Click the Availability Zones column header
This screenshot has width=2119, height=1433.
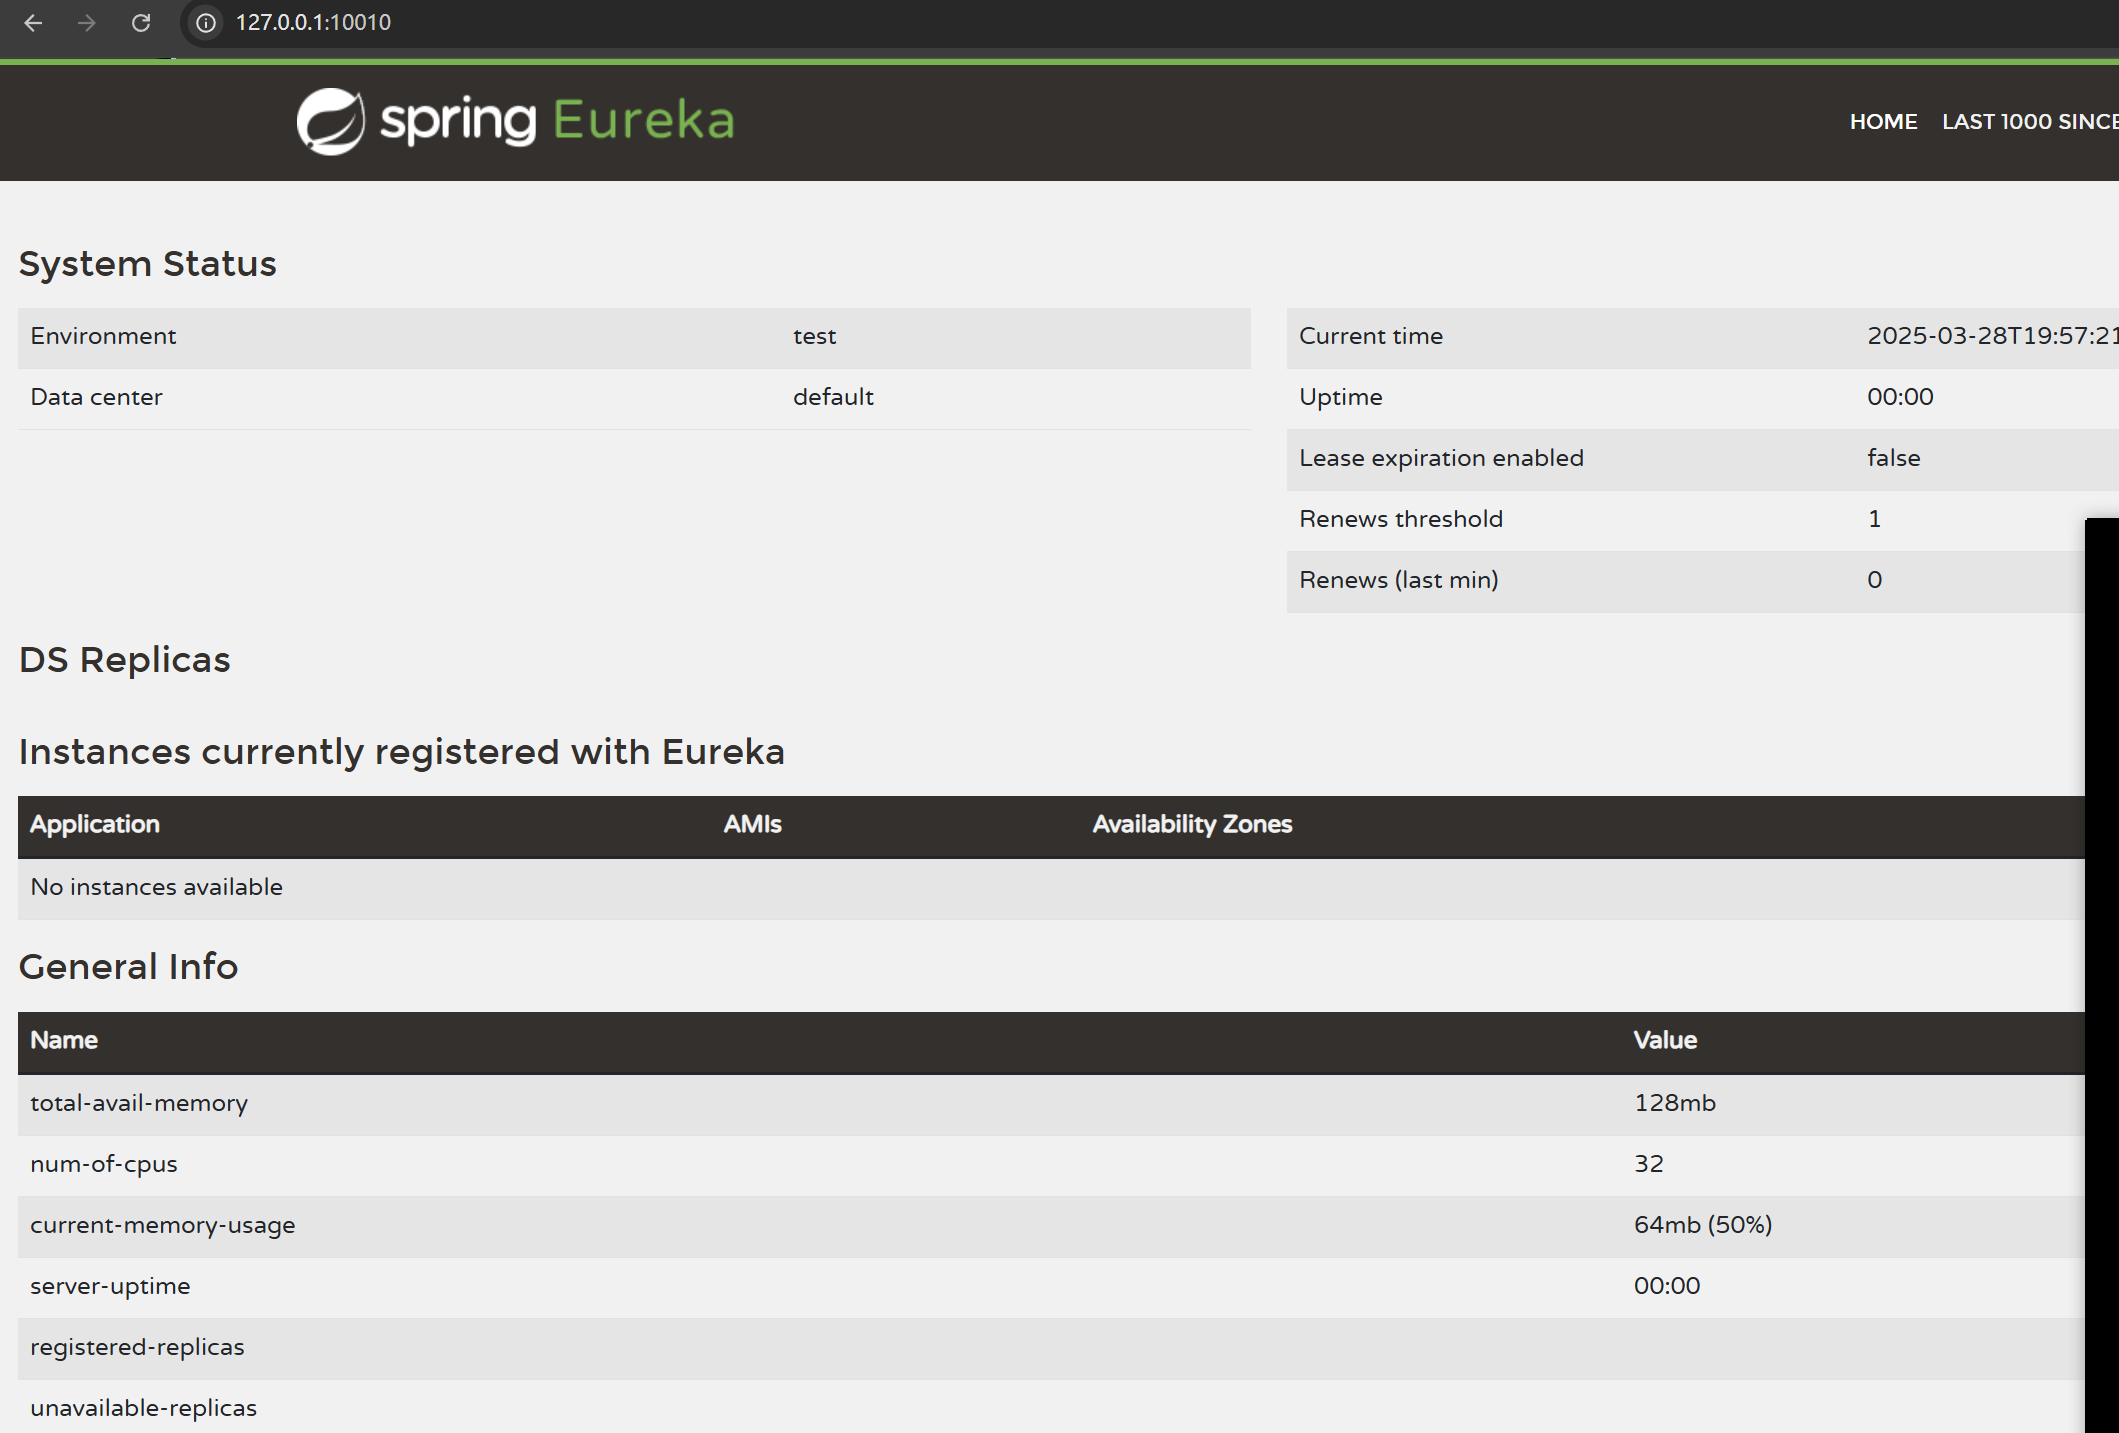(x=1192, y=824)
